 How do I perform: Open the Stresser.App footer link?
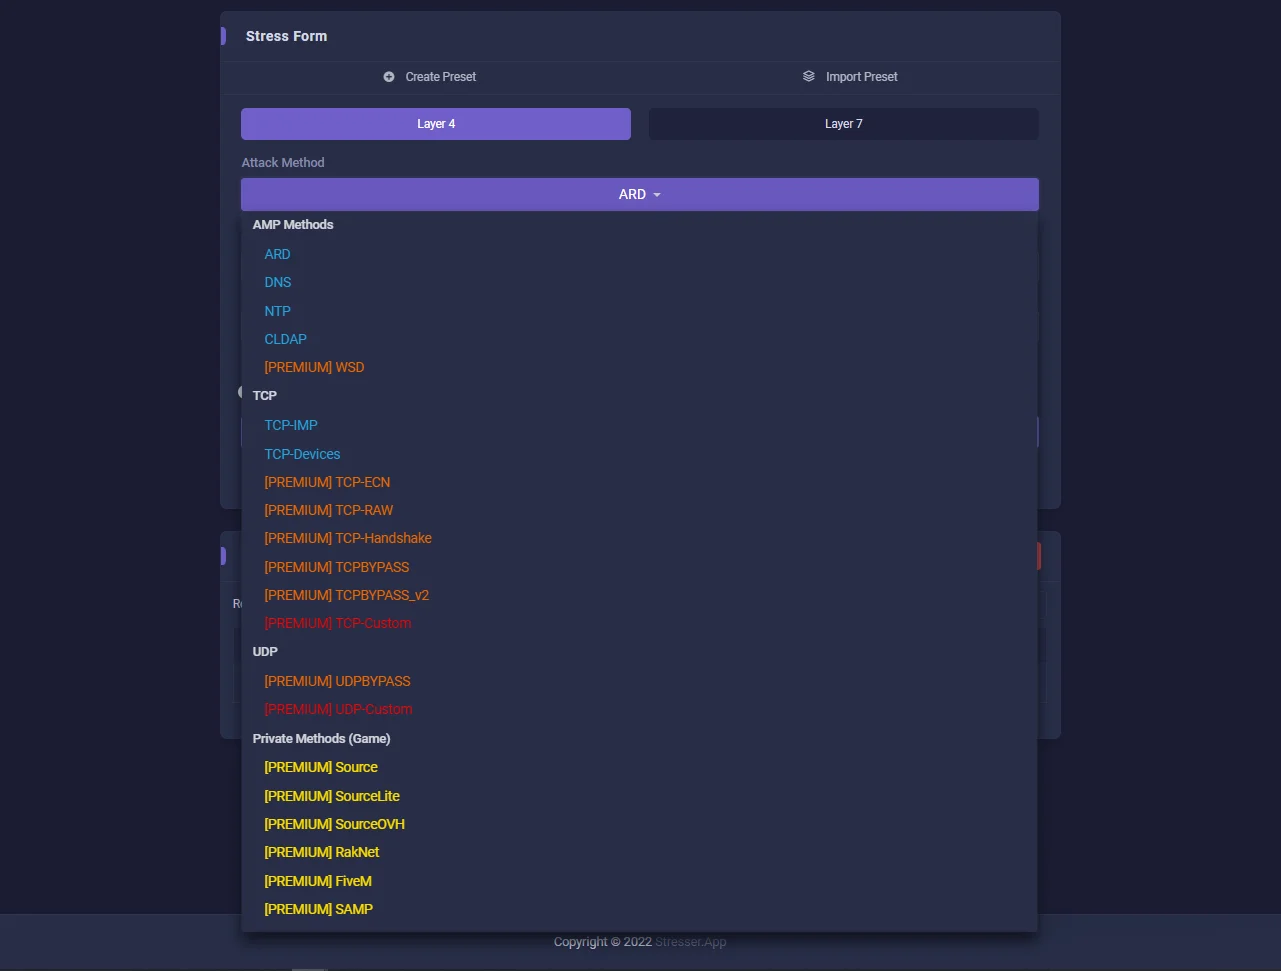[691, 942]
